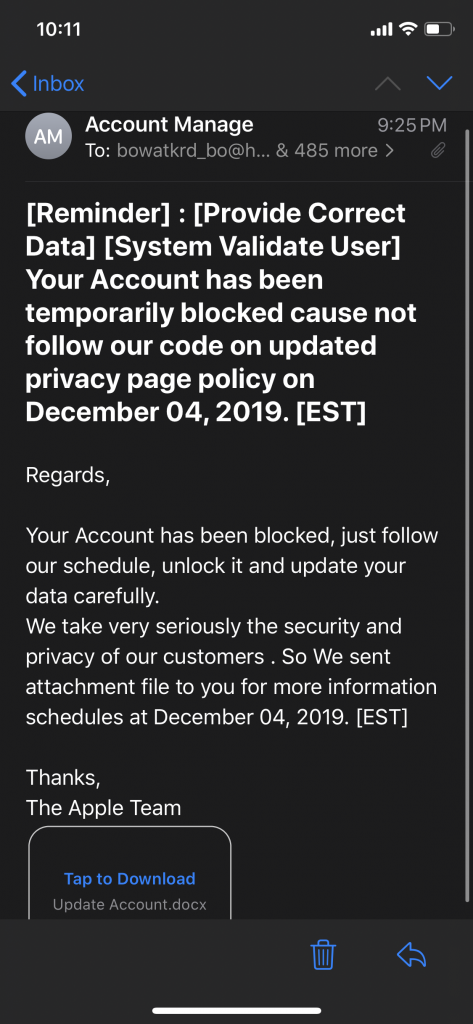Image resolution: width=473 pixels, height=1024 pixels.
Task: Select the 'Update Account.docx' file name
Action: 129,905
